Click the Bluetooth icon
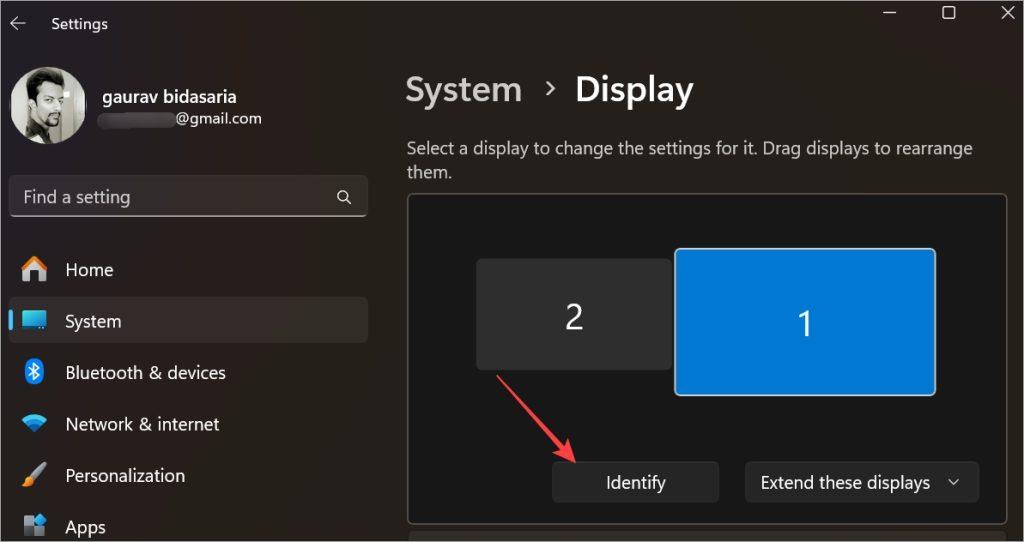 [x=34, y=372]
